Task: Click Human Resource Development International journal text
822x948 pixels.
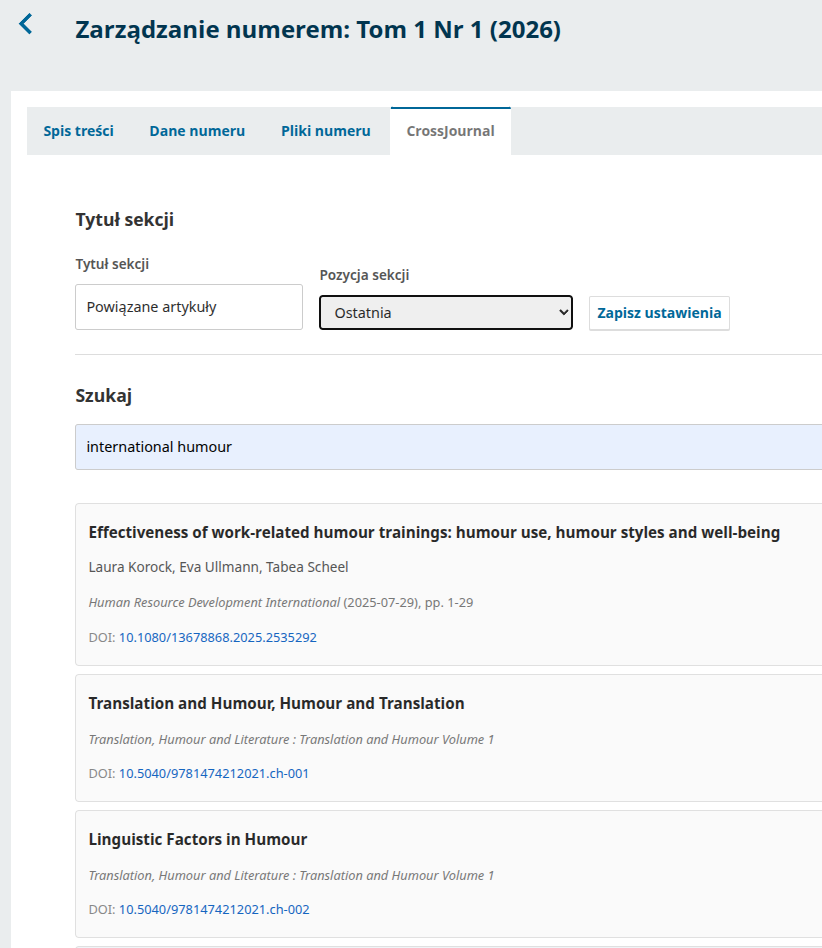Action: 214,603
